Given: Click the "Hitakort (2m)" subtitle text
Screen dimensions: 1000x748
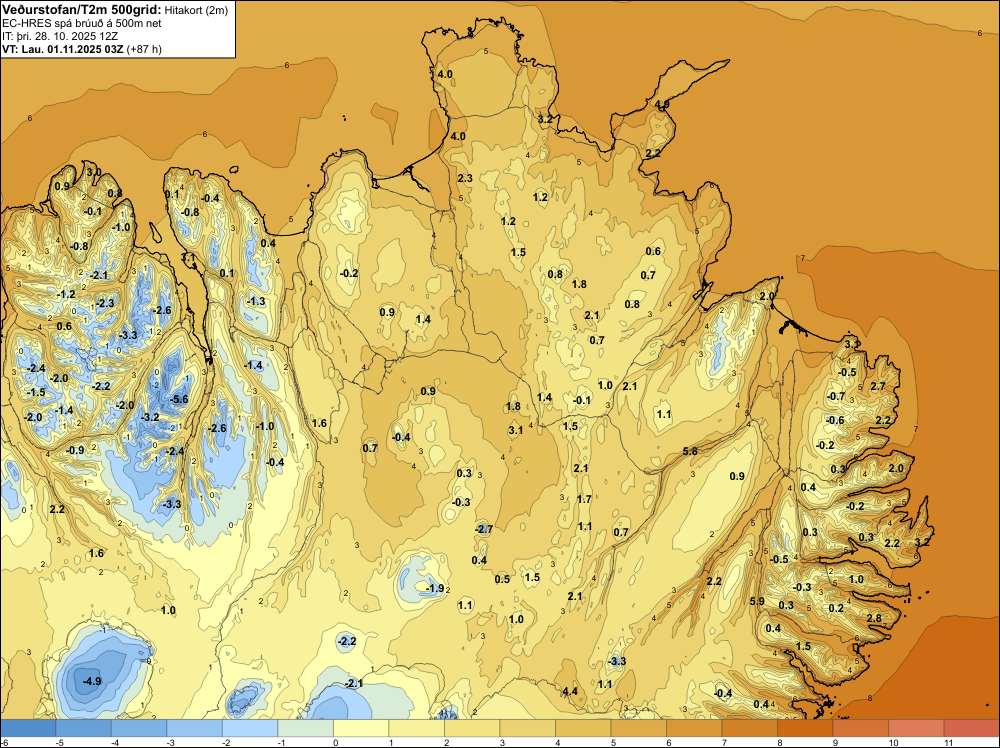Looking at the screenshot, I should click(196, 10).
